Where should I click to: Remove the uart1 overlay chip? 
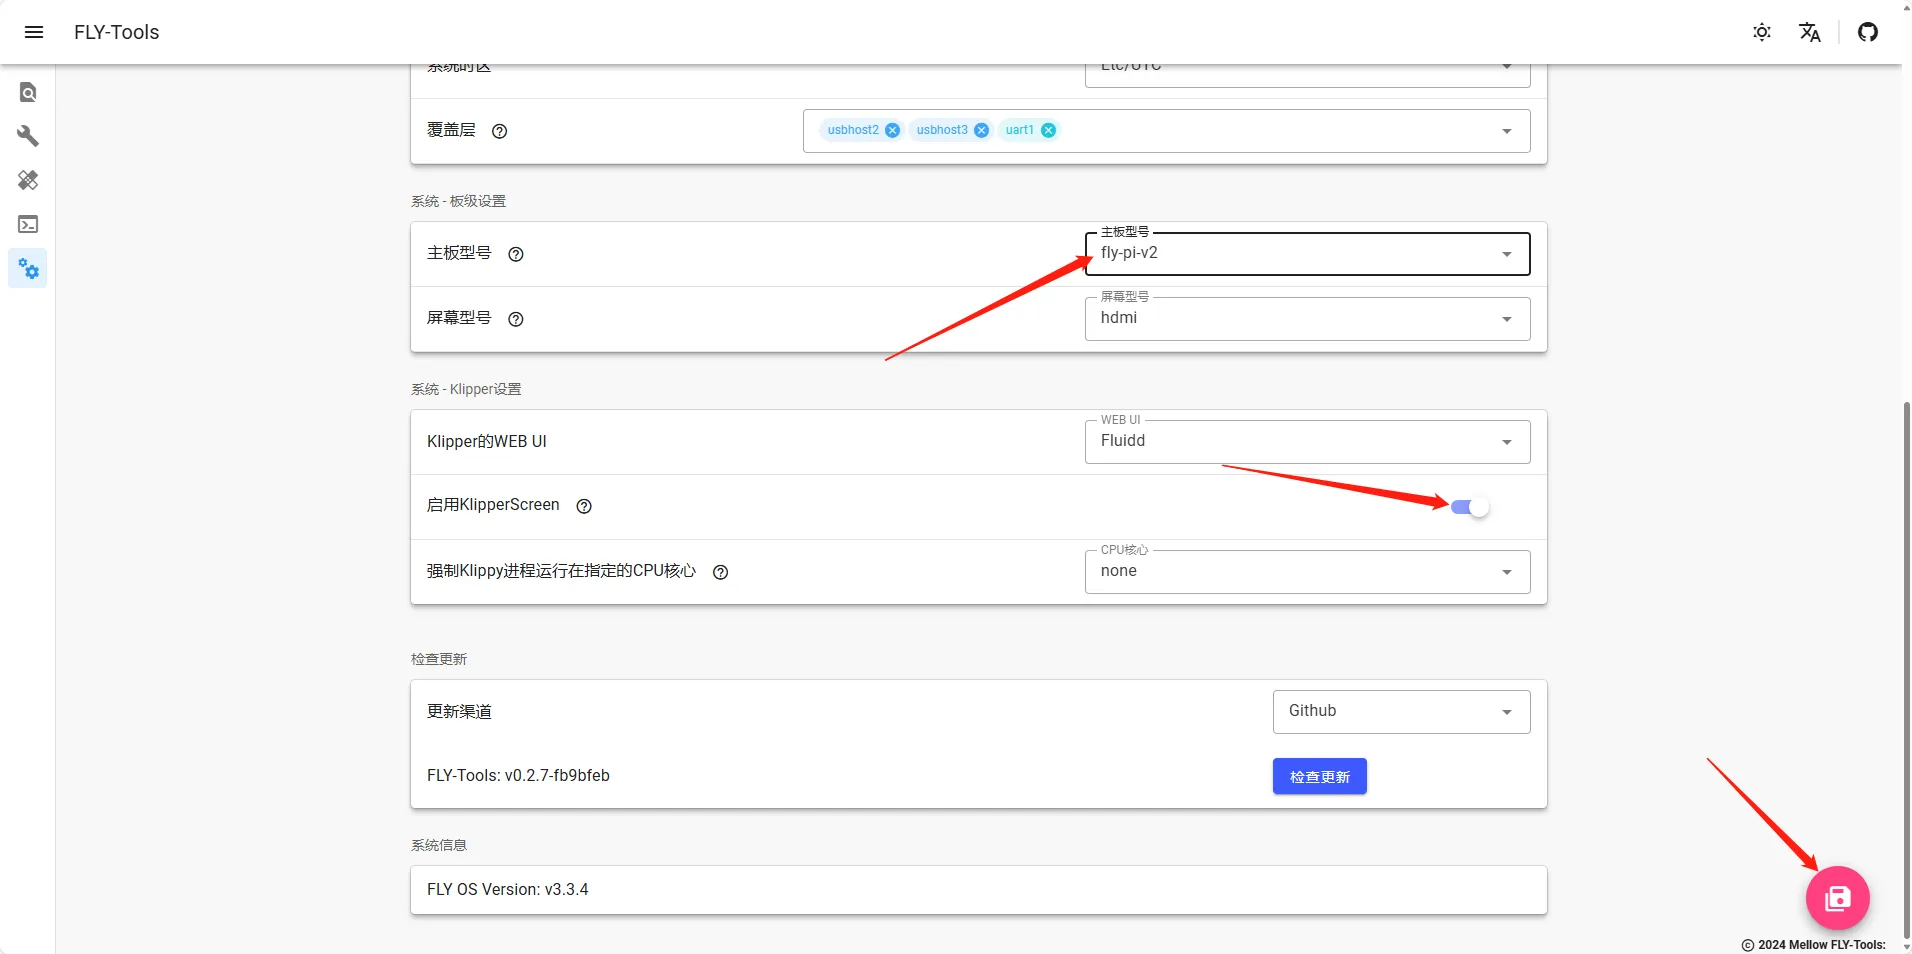coord(1048,130)
